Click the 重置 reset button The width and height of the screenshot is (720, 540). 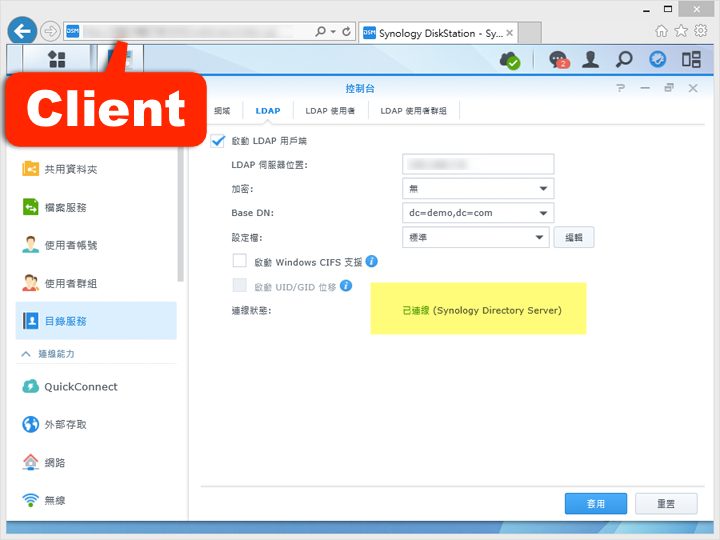pyautogui.click(x=666, y=504)
